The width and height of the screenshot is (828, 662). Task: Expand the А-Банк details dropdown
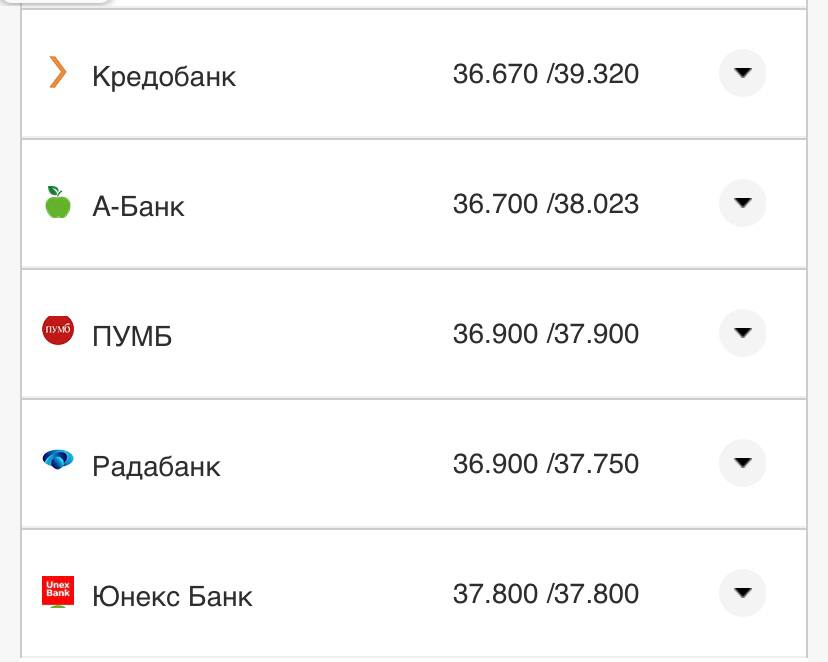[x=742, y=201]
